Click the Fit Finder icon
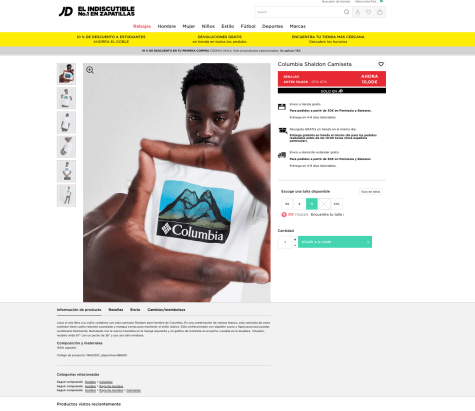This screenshot has width=475, height=411. pyautogui.click(x=284, y=214)
